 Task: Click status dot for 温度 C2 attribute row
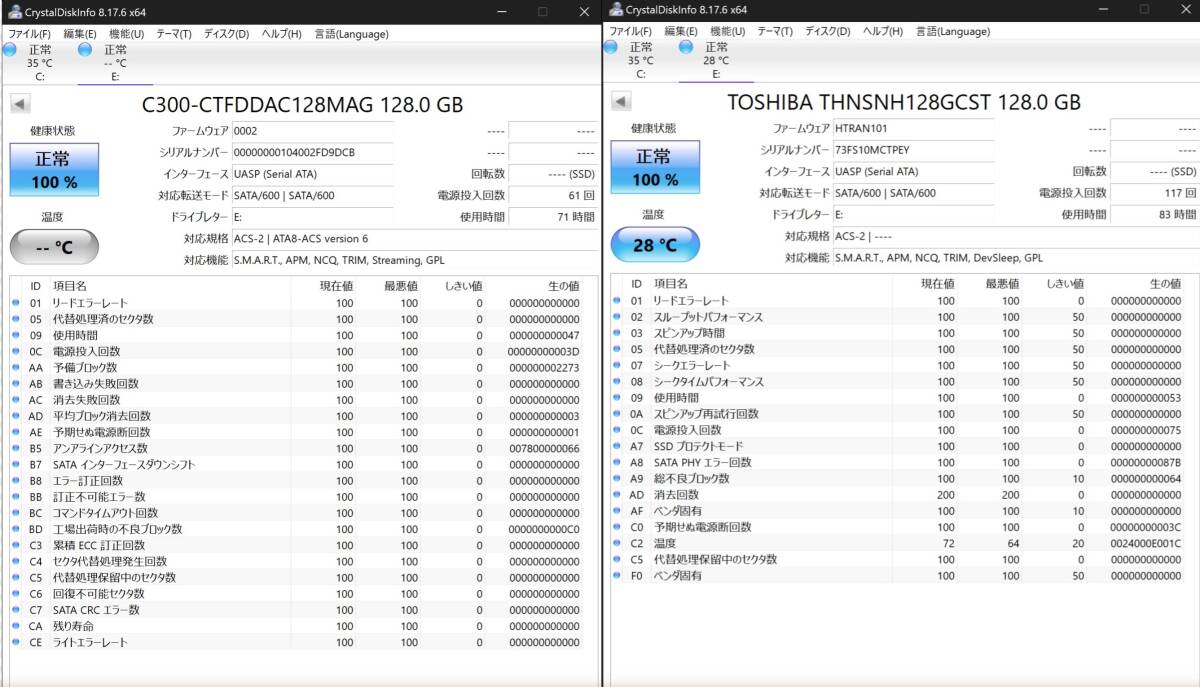pos(617,543)
